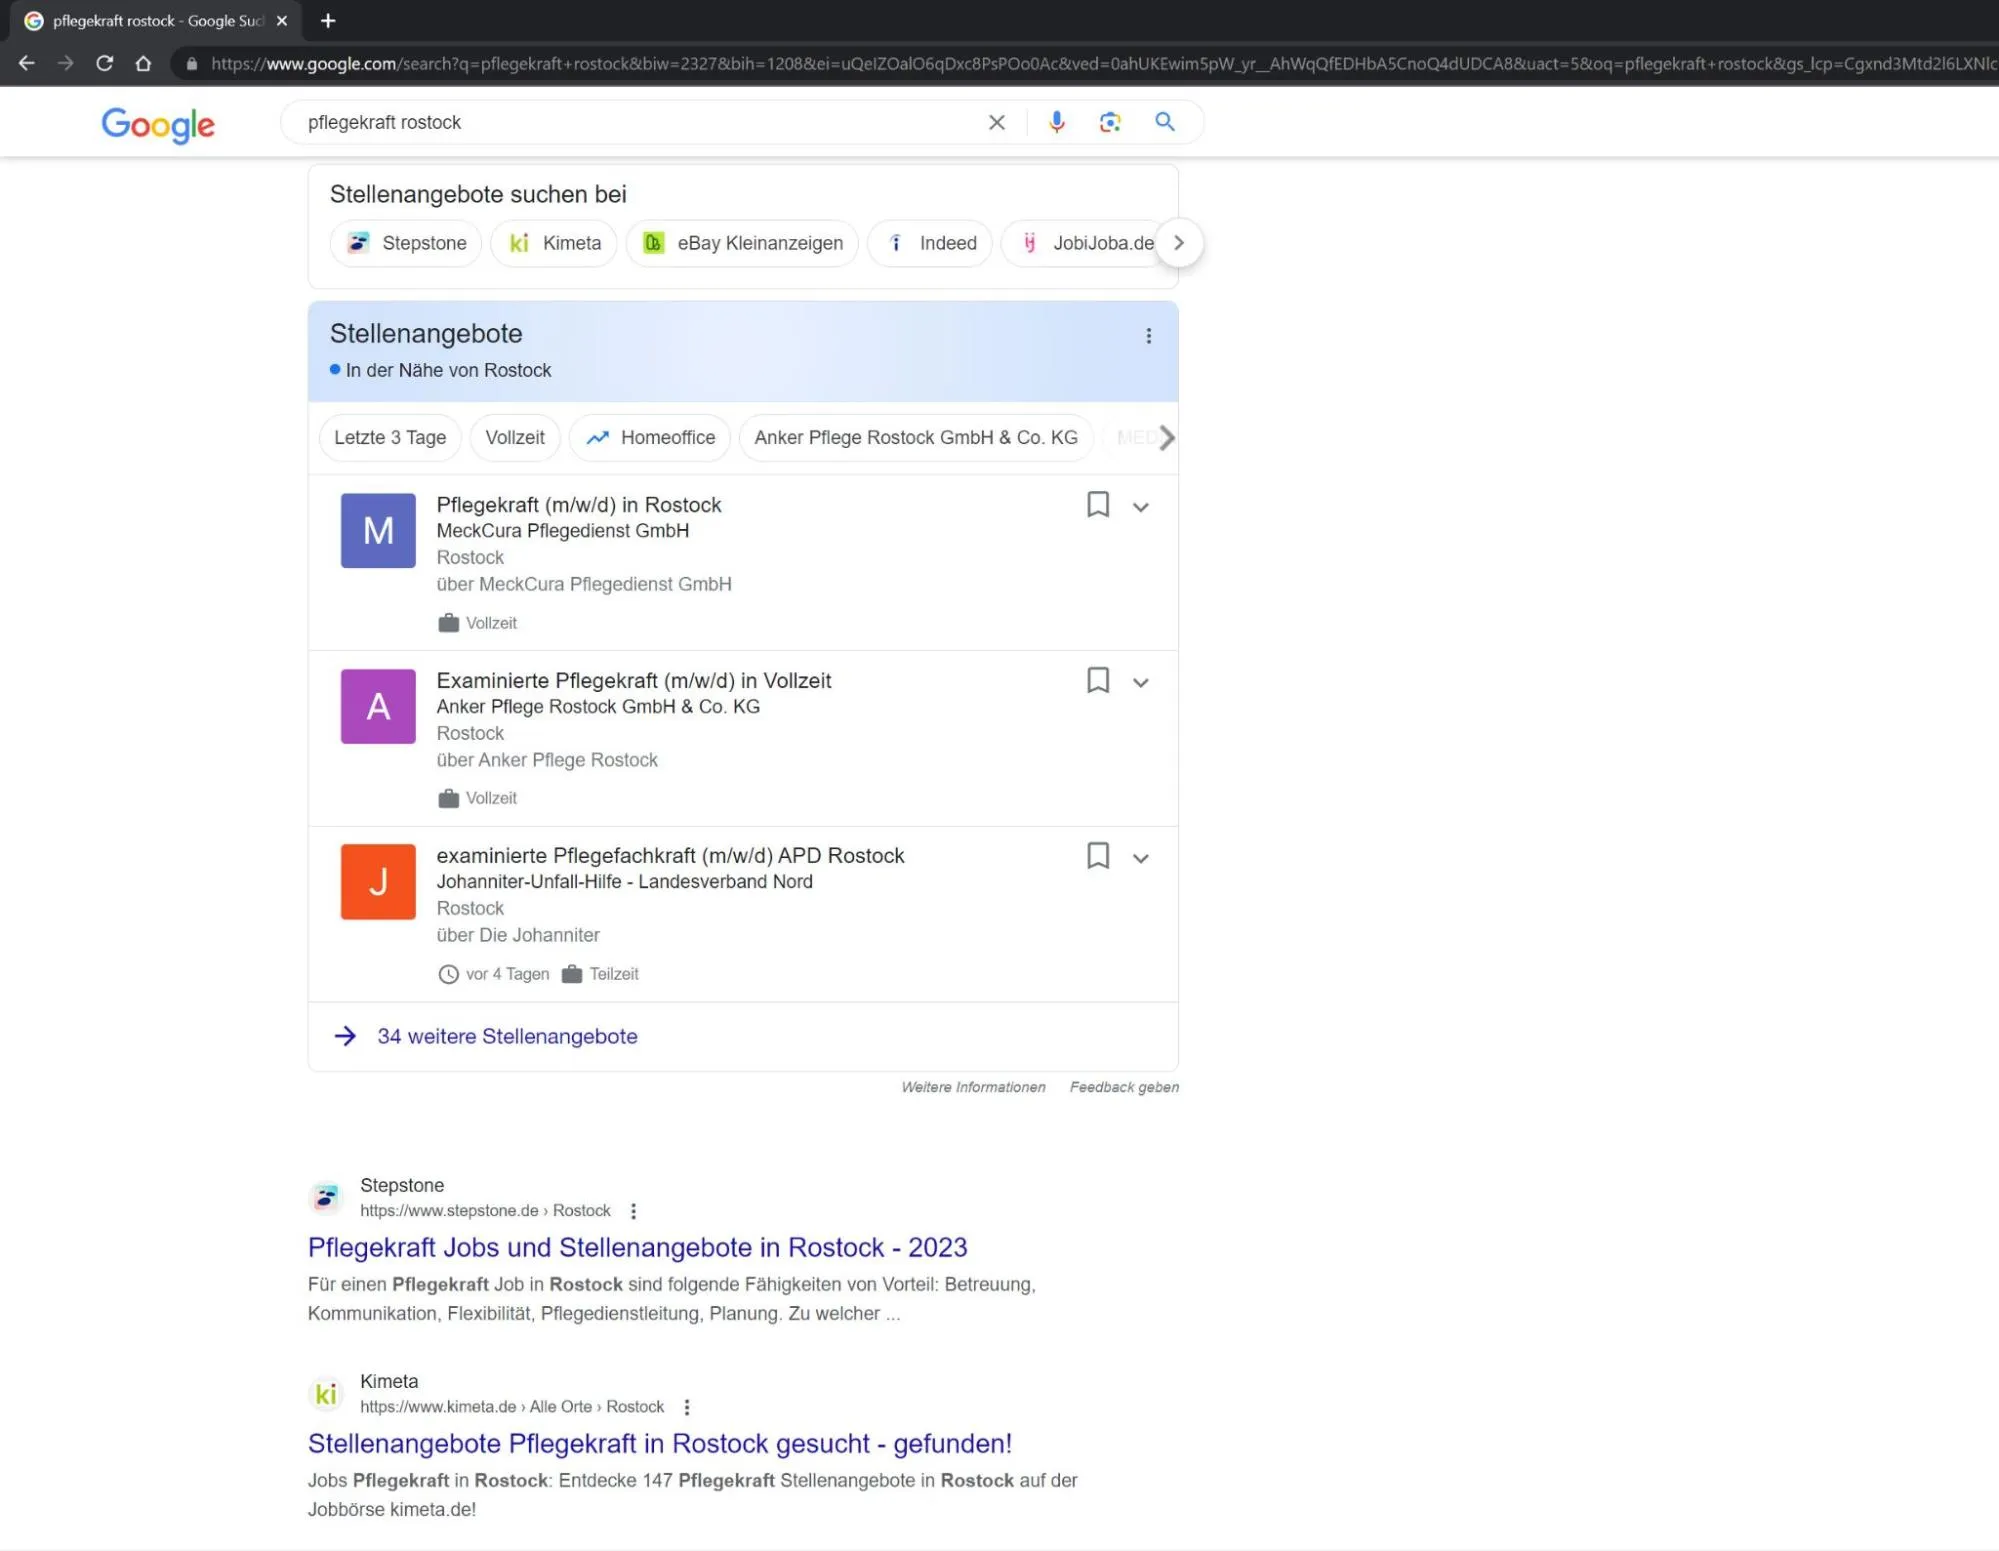The image size is (1999, 1551).
Task: Click the magnifier search button
Action: click(x=1165, y=122)
